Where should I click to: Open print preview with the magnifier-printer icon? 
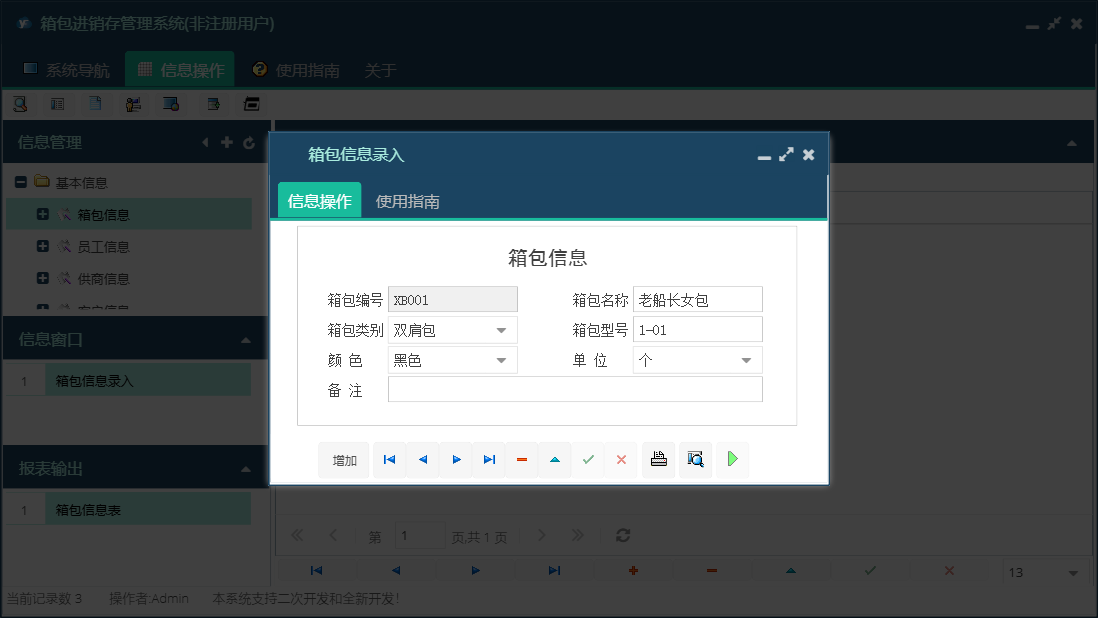695,459
